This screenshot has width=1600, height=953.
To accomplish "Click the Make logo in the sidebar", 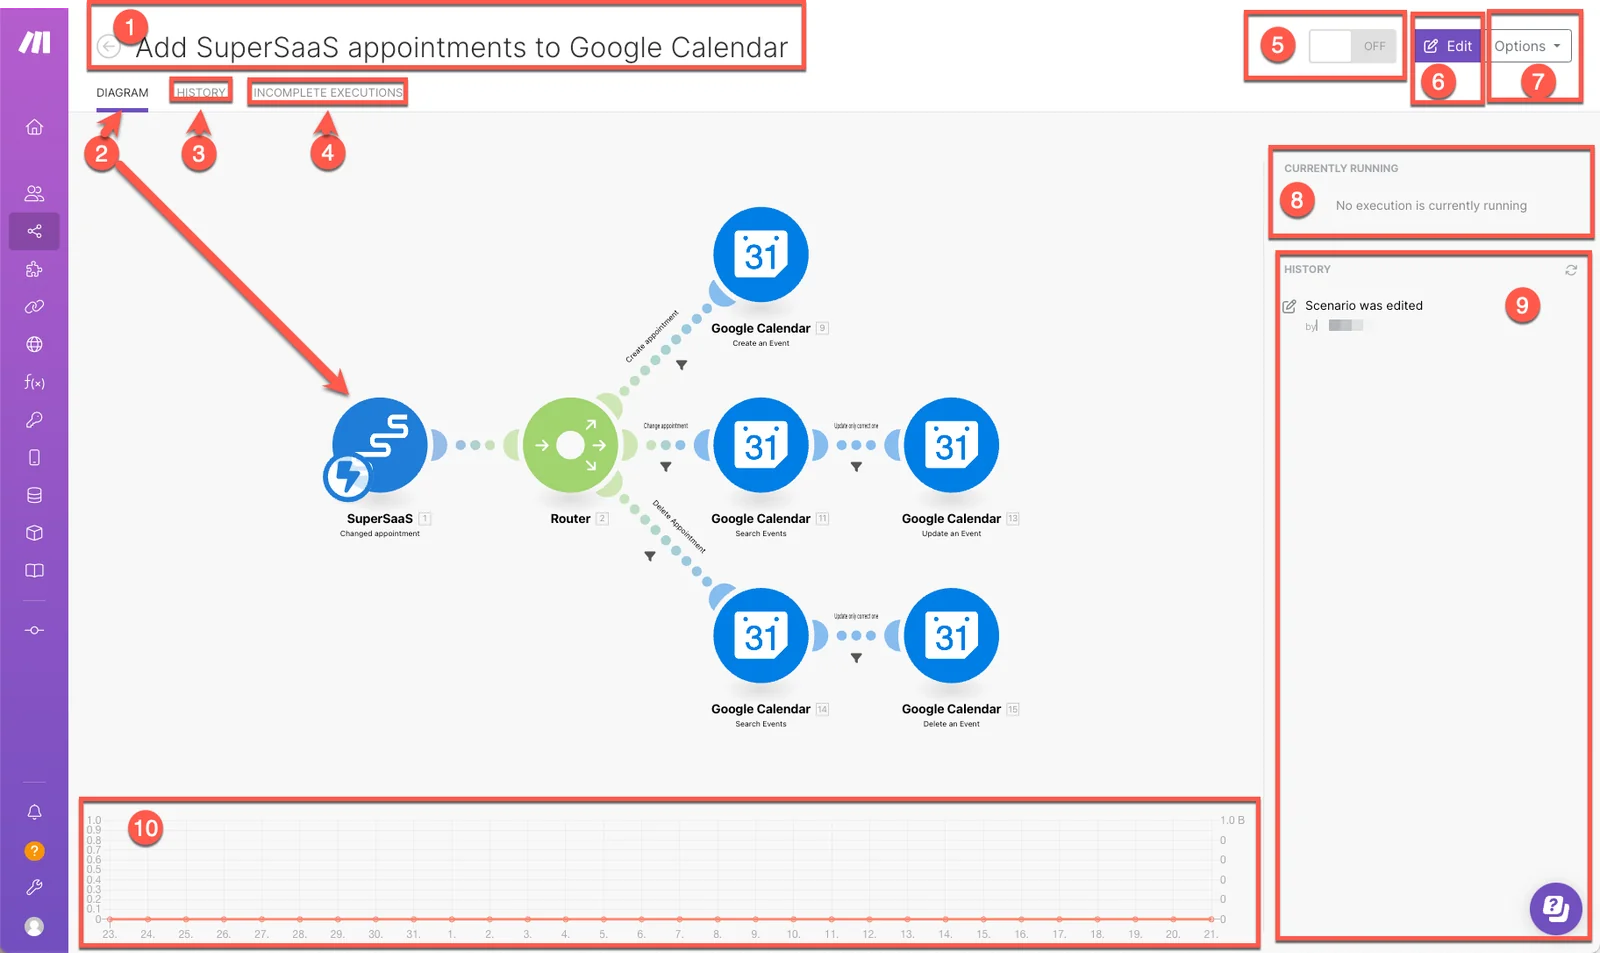I will (35, 42).
